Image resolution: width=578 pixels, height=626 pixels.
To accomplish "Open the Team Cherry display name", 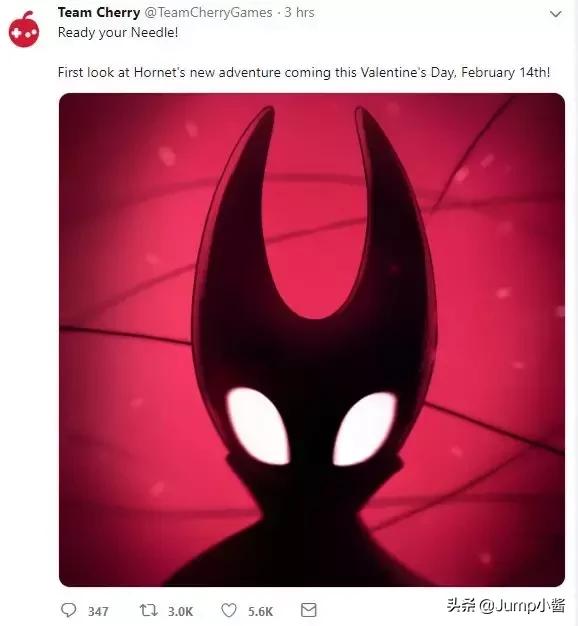I will (x=99, y=12).
